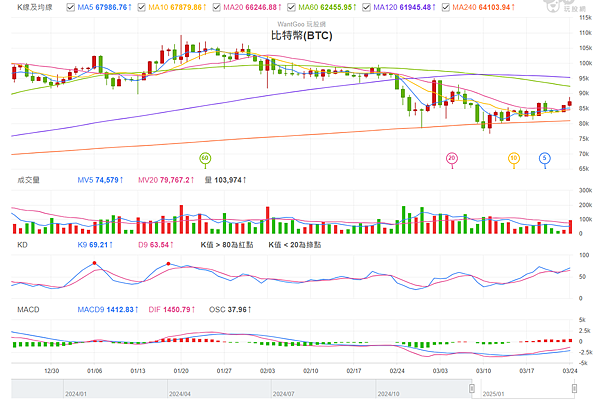Click the MA120 61945.48 value label
Image resolution: width=600 pixels, height=401 pixels.
pos(404,7)
